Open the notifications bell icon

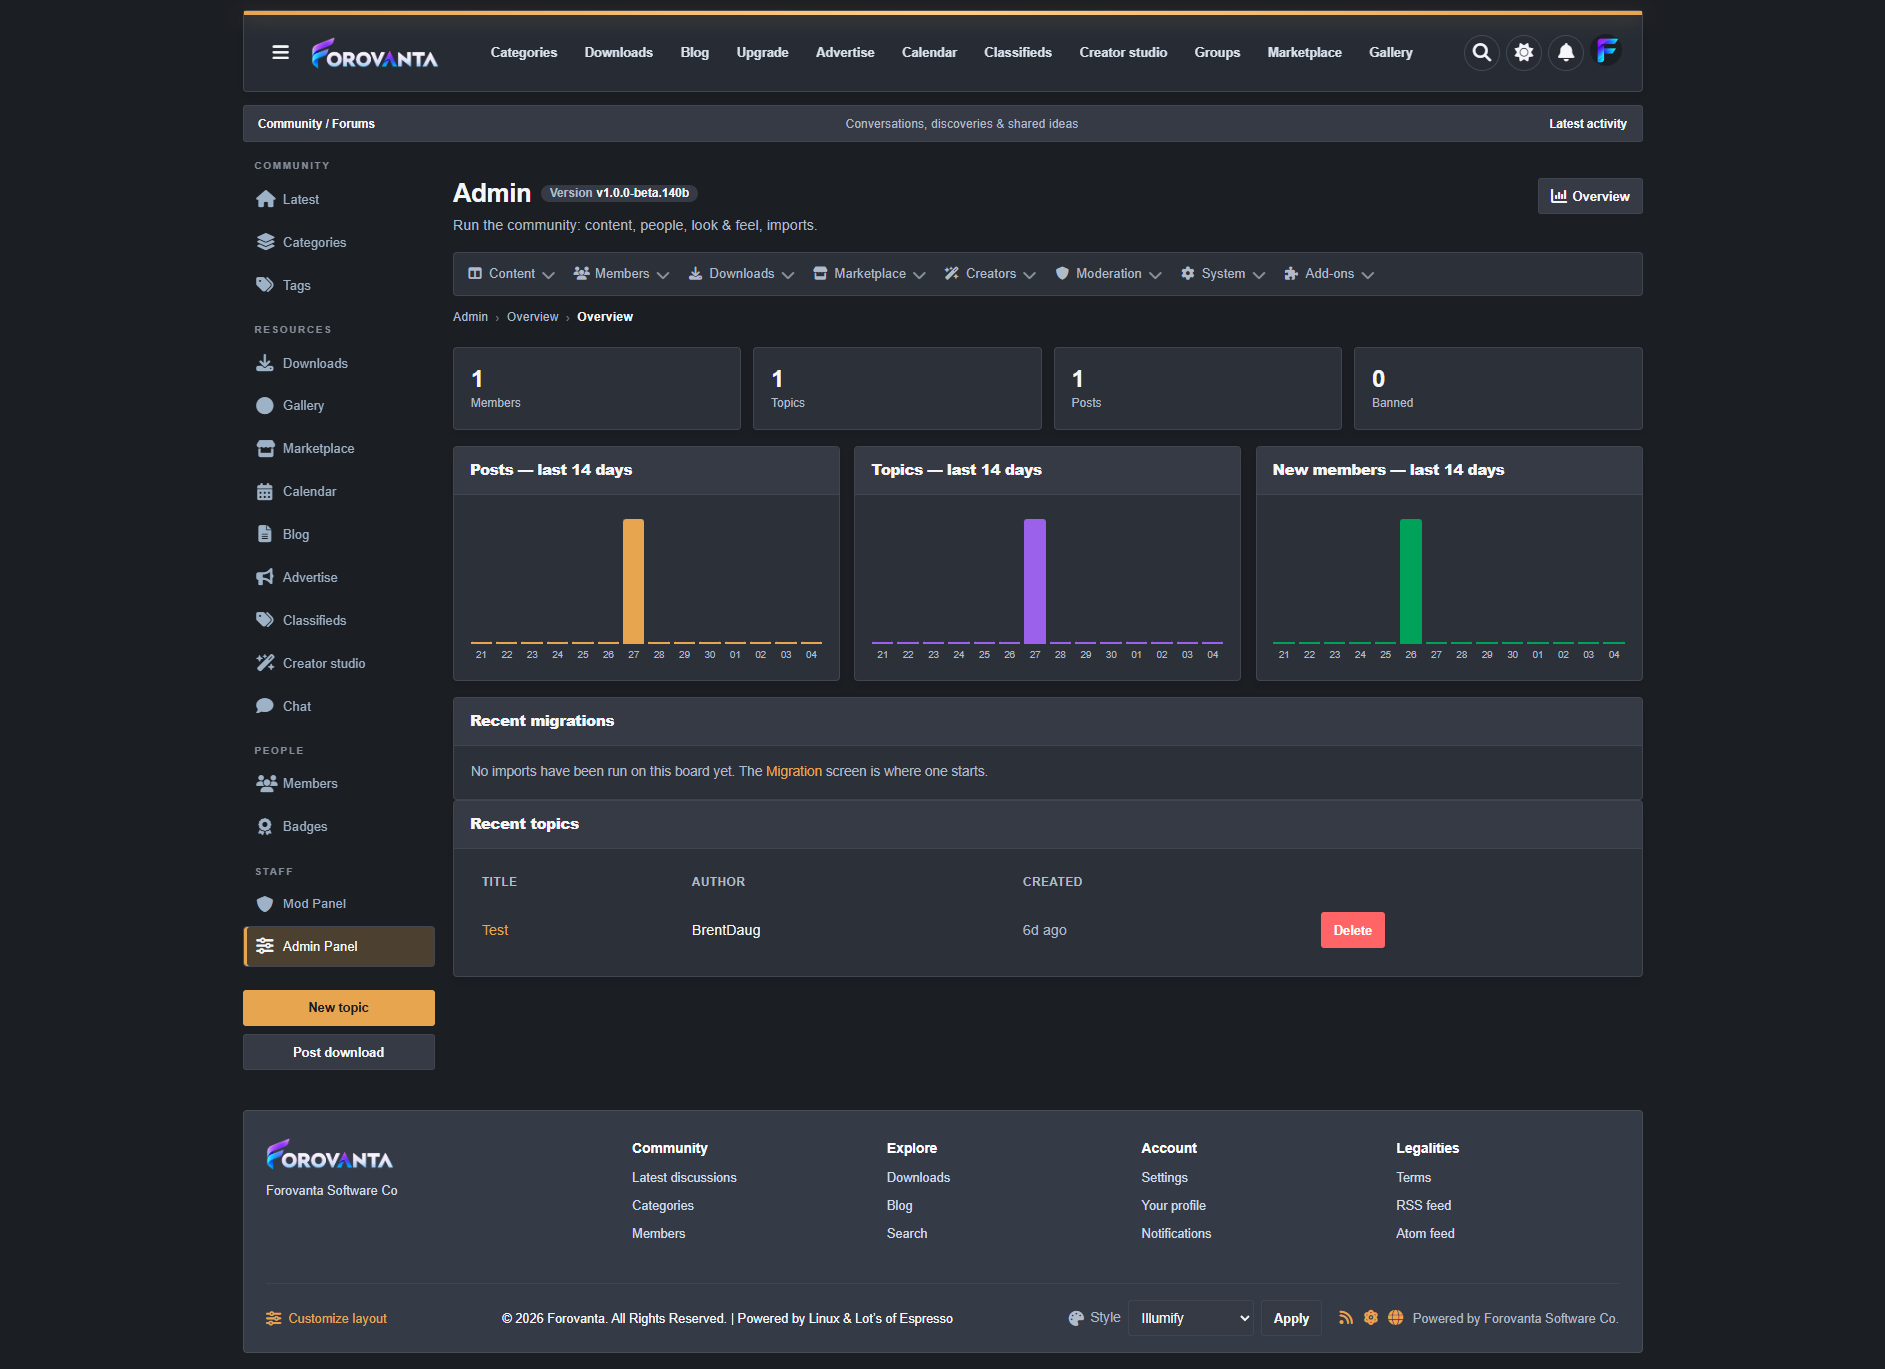point(1566,52)
